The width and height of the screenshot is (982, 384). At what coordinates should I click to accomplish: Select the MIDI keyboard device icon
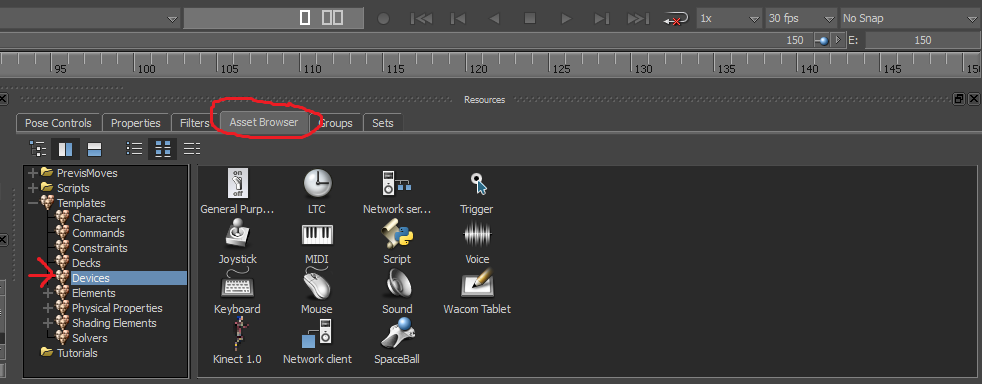click(318, 235)
